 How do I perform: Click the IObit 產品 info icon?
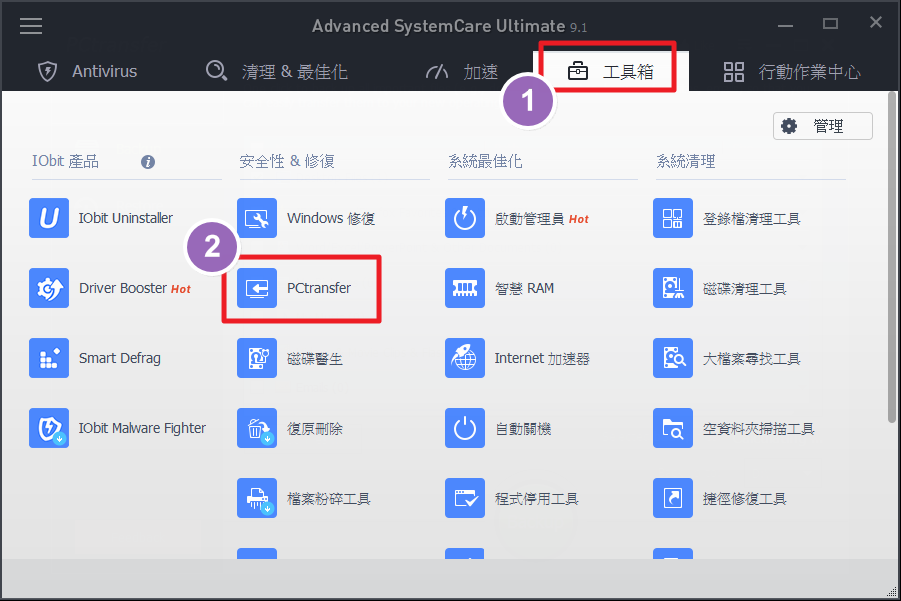click(148, 161)
